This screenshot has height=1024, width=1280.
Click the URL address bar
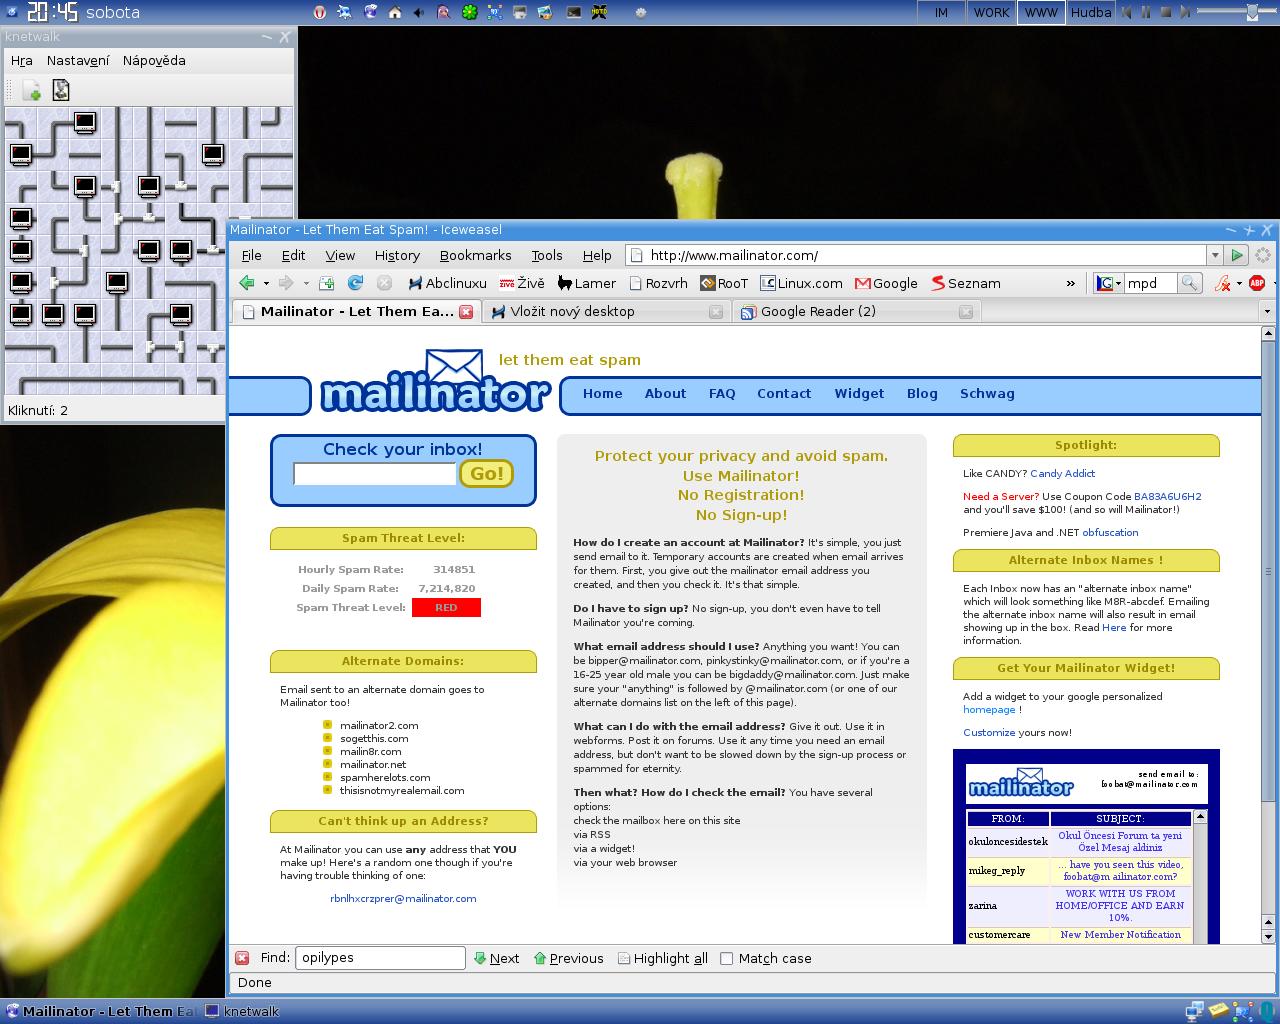point(915,255)
